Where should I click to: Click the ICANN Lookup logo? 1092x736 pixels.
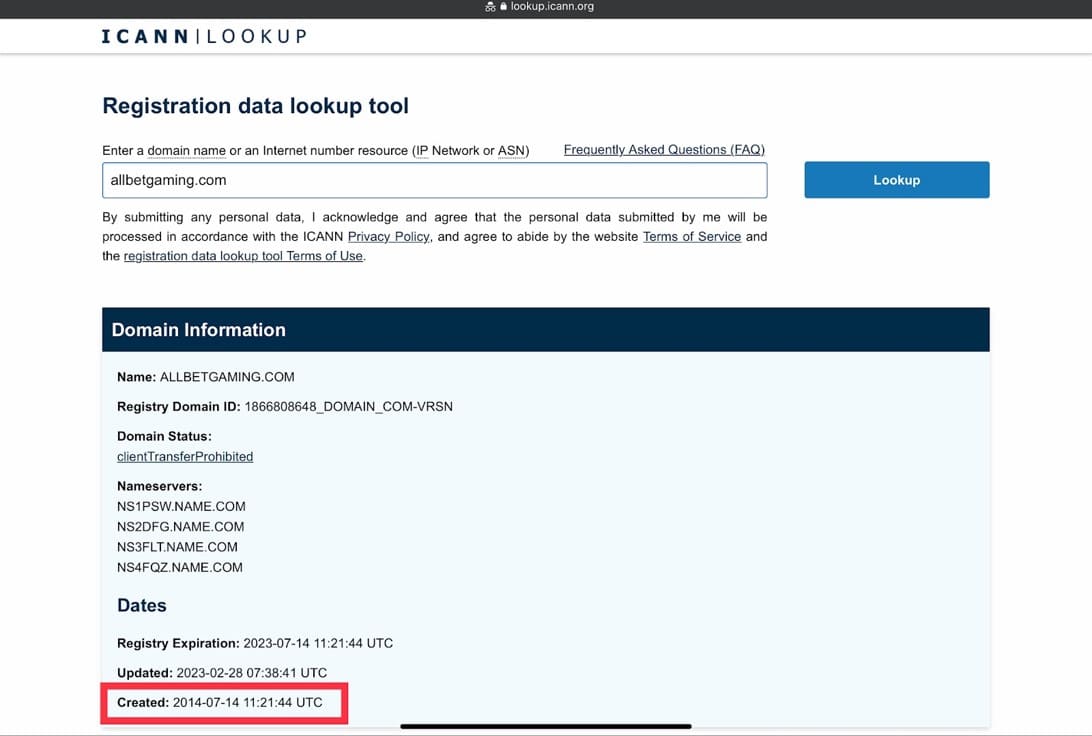pyautogui.click(x=204, y=36)
